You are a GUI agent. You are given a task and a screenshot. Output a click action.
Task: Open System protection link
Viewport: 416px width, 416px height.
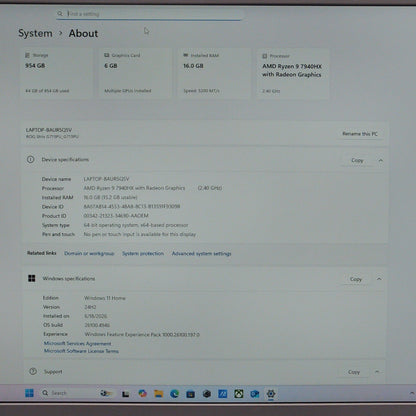tap(143, 253)
